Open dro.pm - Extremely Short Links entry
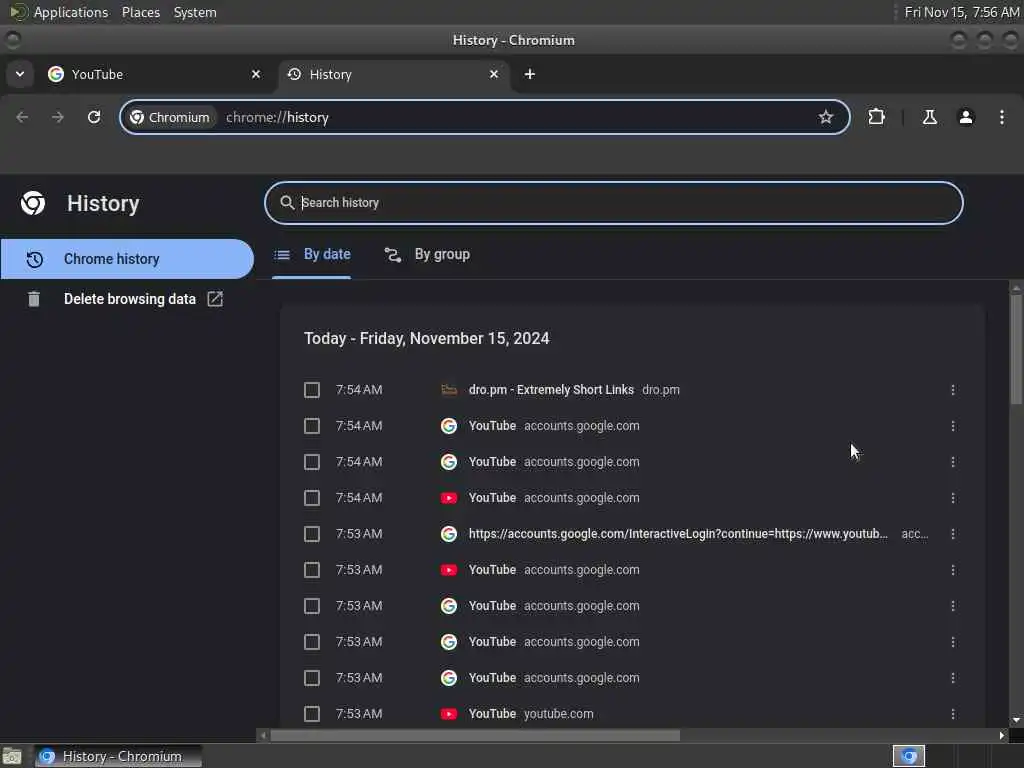 click(x=551, y=390)
